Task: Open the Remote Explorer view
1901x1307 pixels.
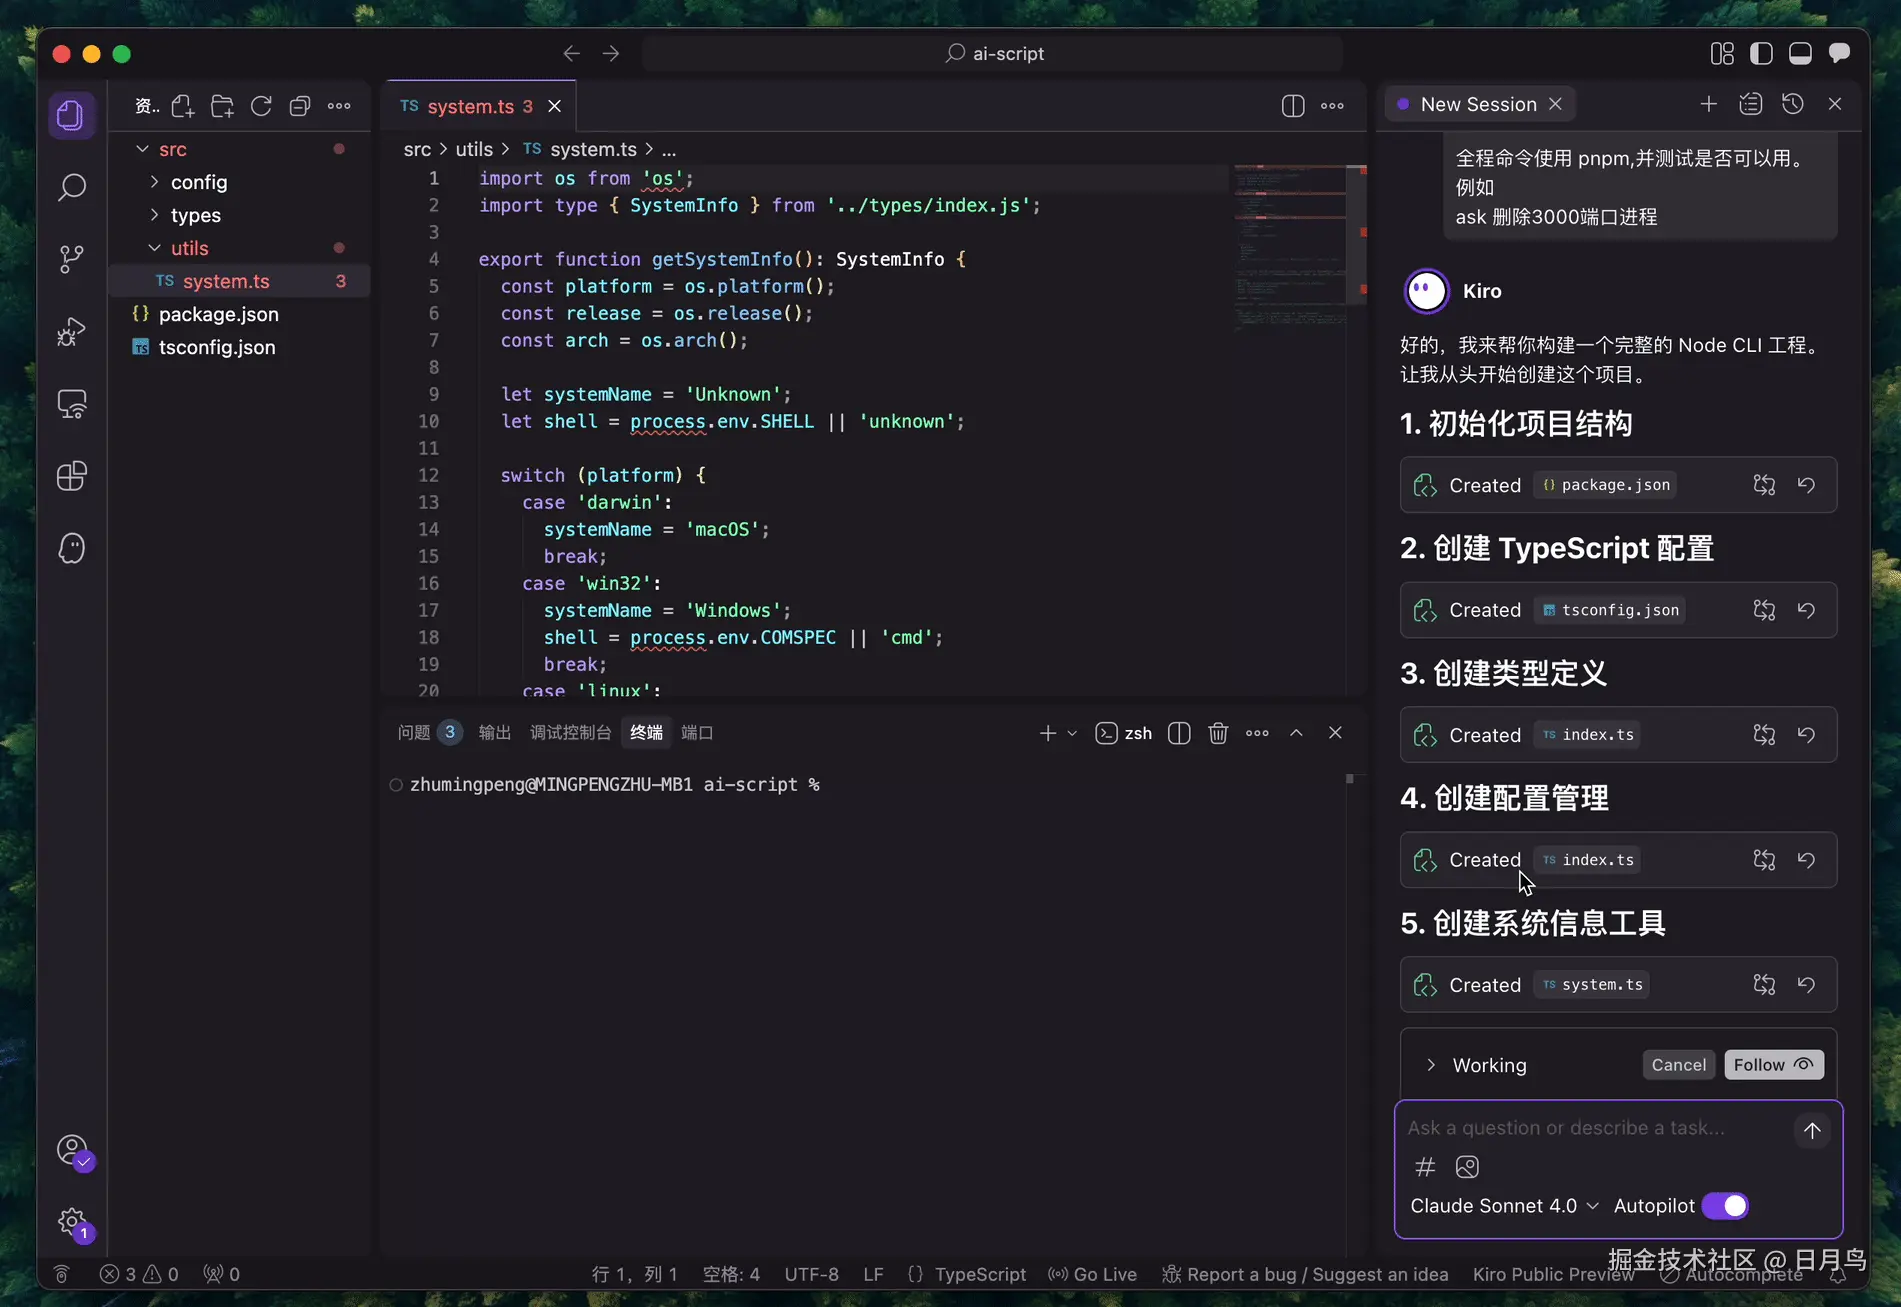Action: (x=71, y=404)
